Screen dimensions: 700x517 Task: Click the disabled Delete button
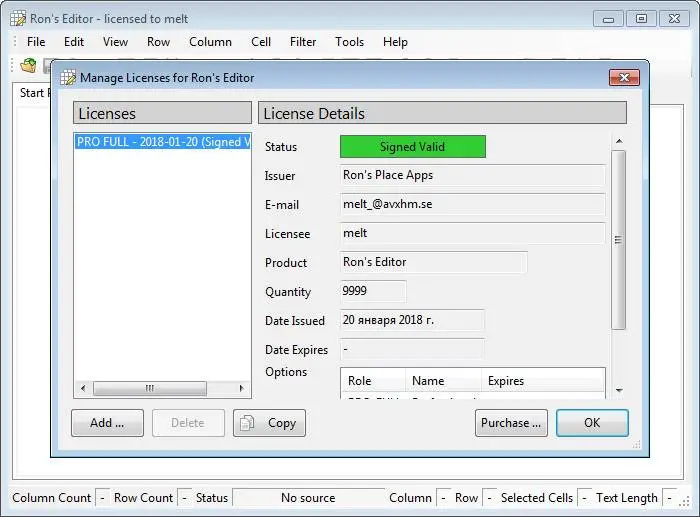188,423
